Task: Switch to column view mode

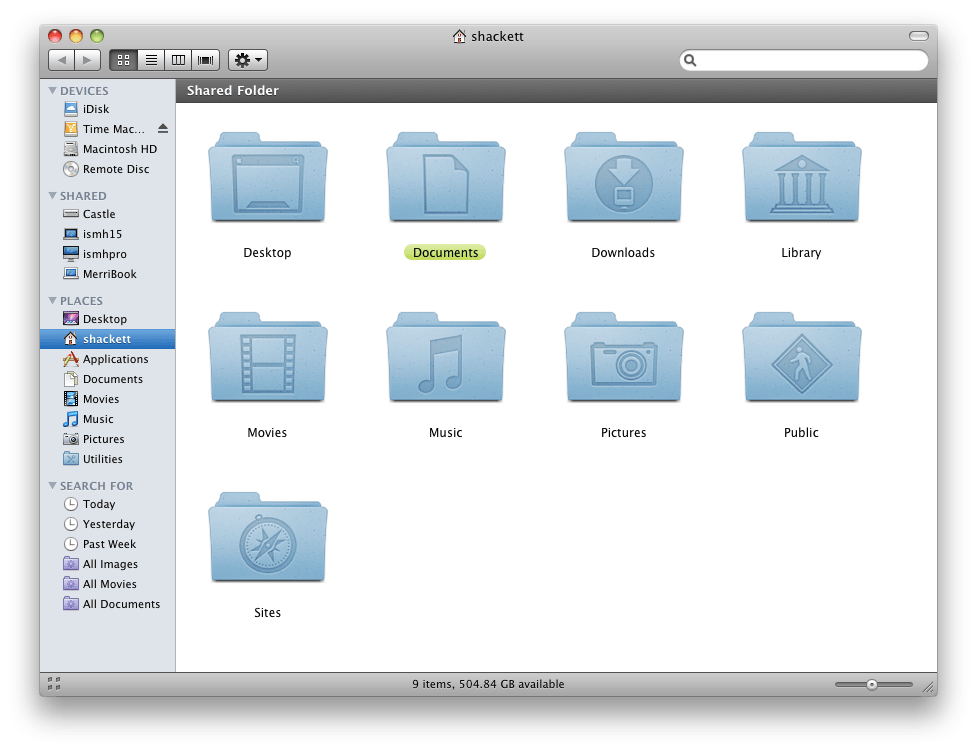Action: point(178,60)
